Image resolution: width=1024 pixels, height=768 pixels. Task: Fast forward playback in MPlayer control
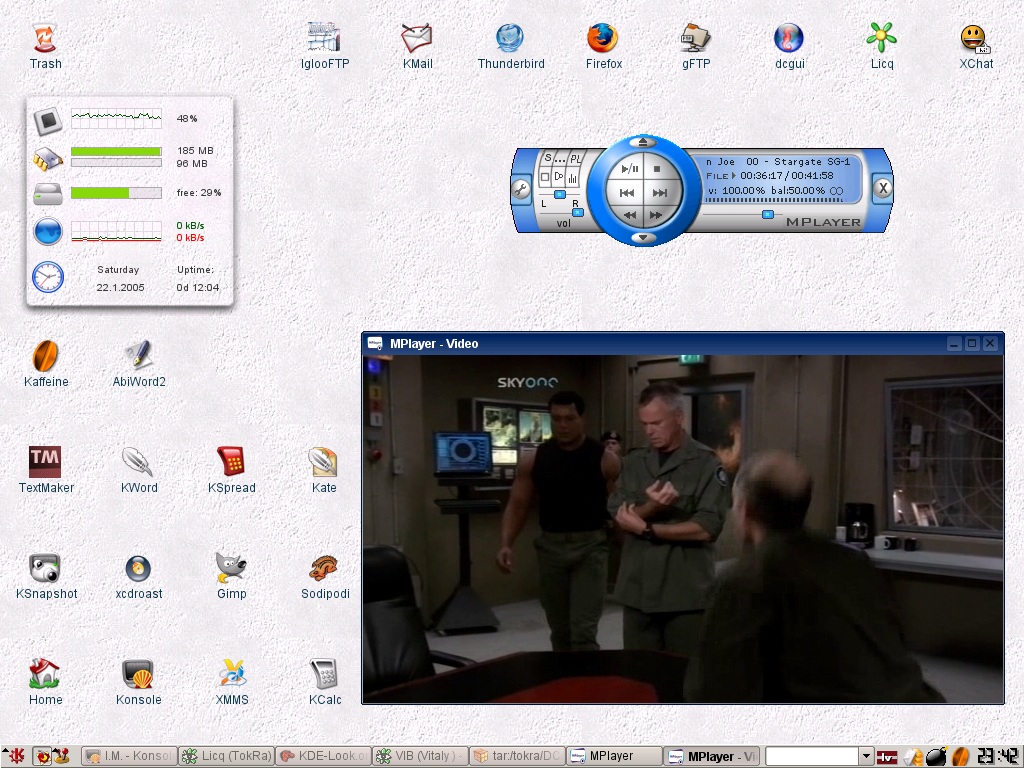tap(656, 215)
